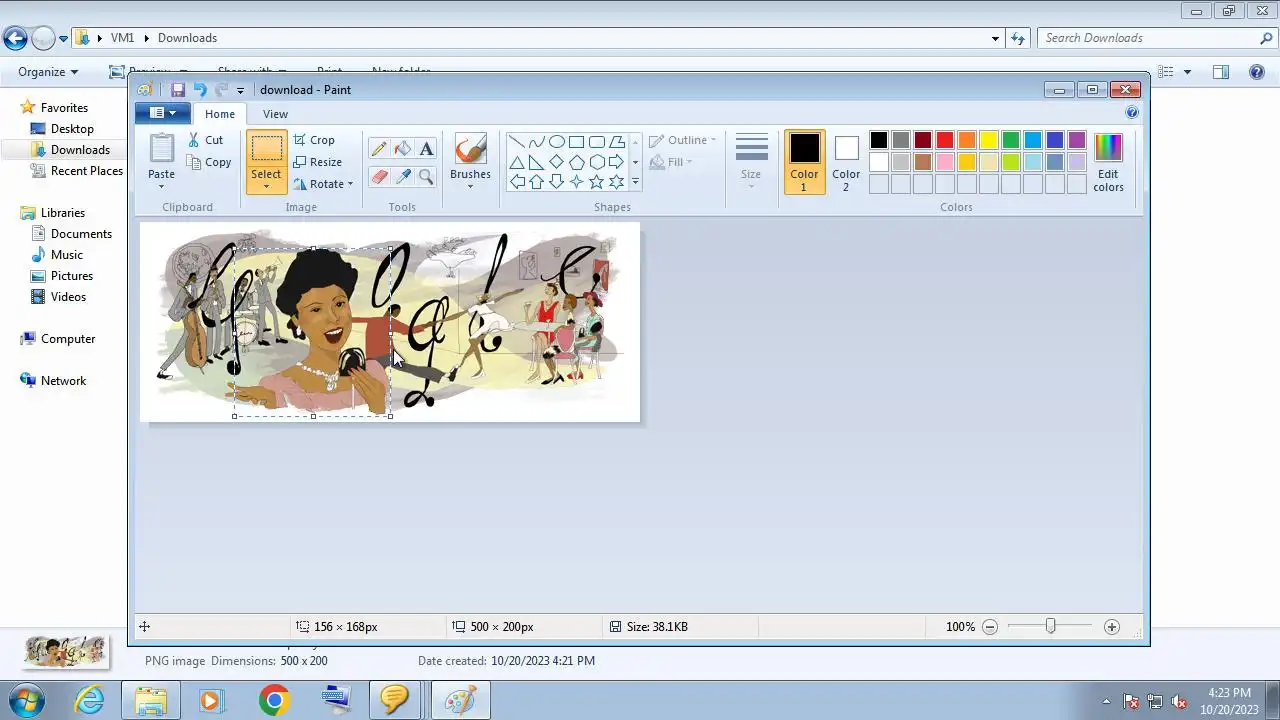
Task: Open Recent Places in Explorer sidebar
Action: click(x=87, y=171)
